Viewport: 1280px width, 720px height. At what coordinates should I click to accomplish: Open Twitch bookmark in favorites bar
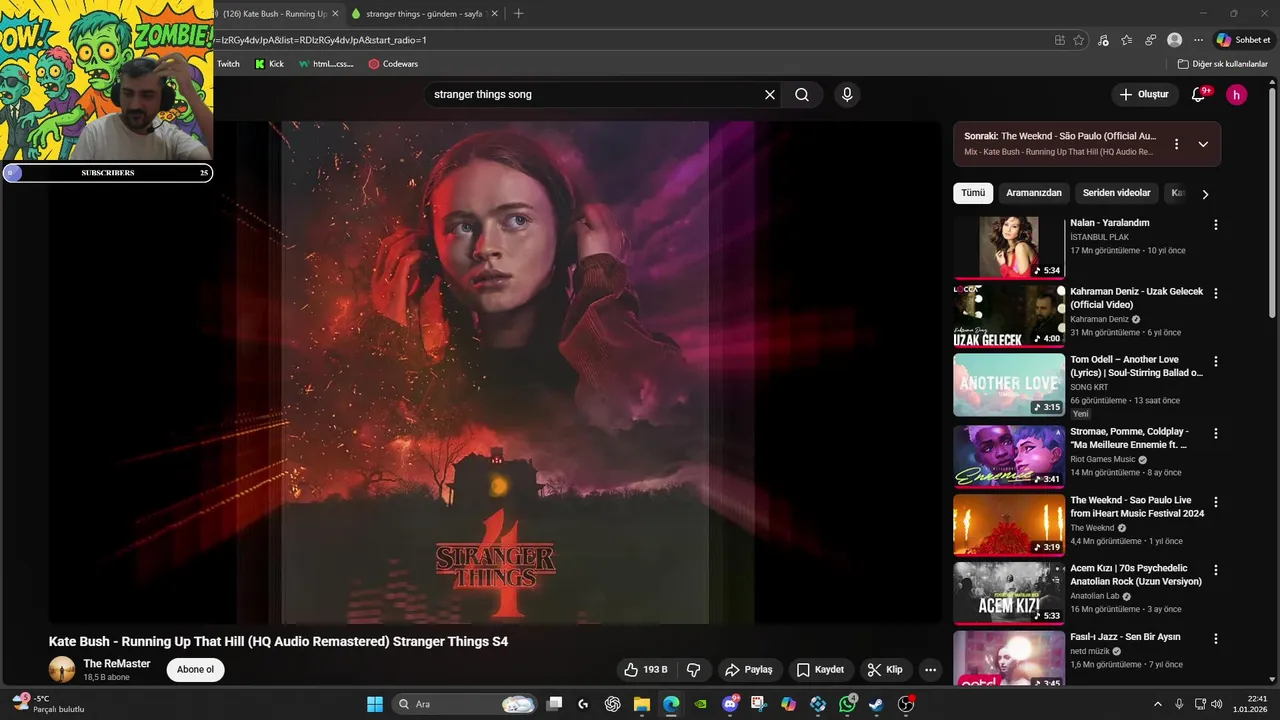[x=228, y=64]
